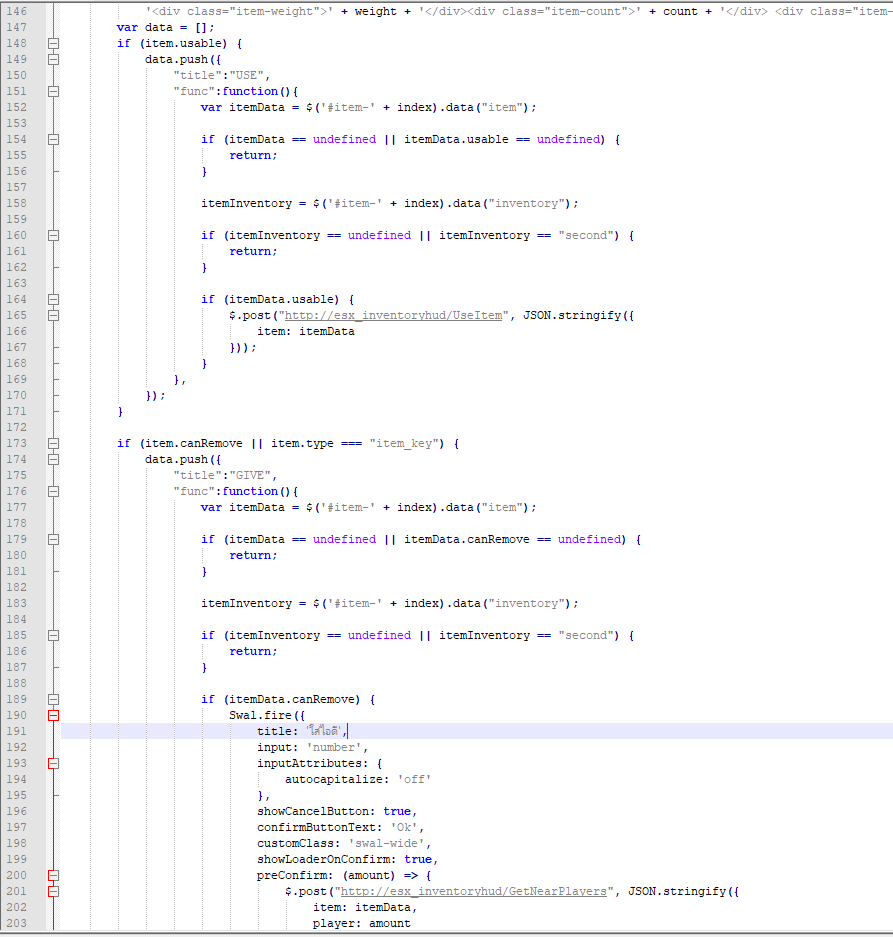Collapse the itemData.usable block at line 164

(x=53, y=299)
